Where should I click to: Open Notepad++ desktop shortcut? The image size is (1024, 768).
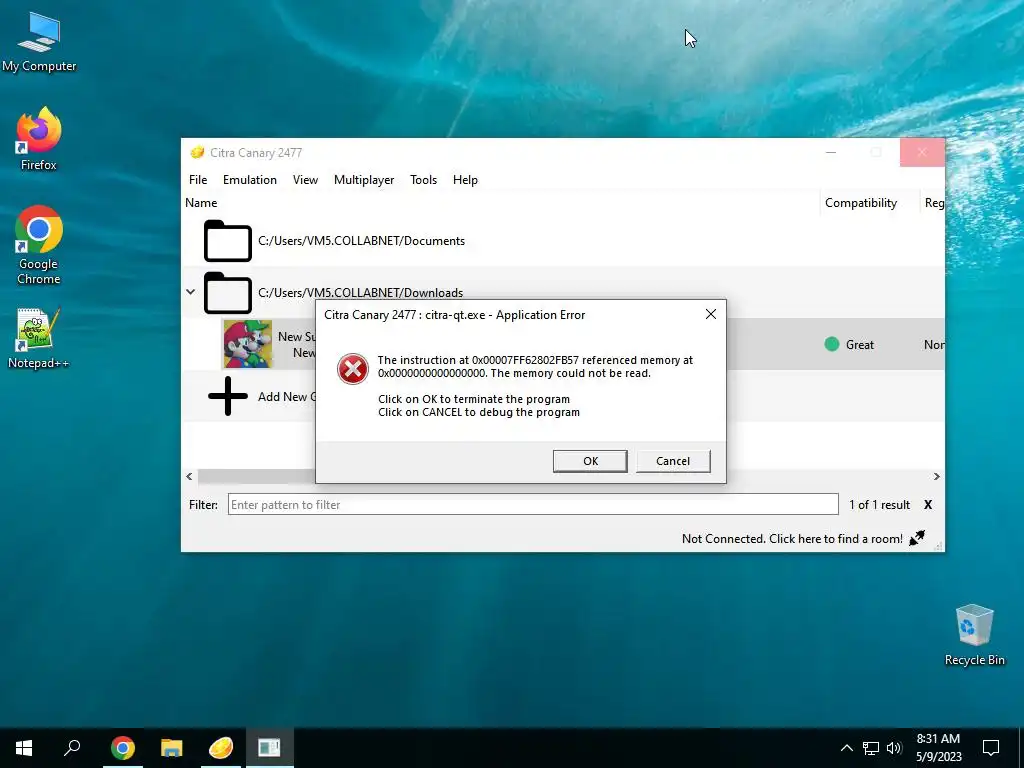[39, 338]
